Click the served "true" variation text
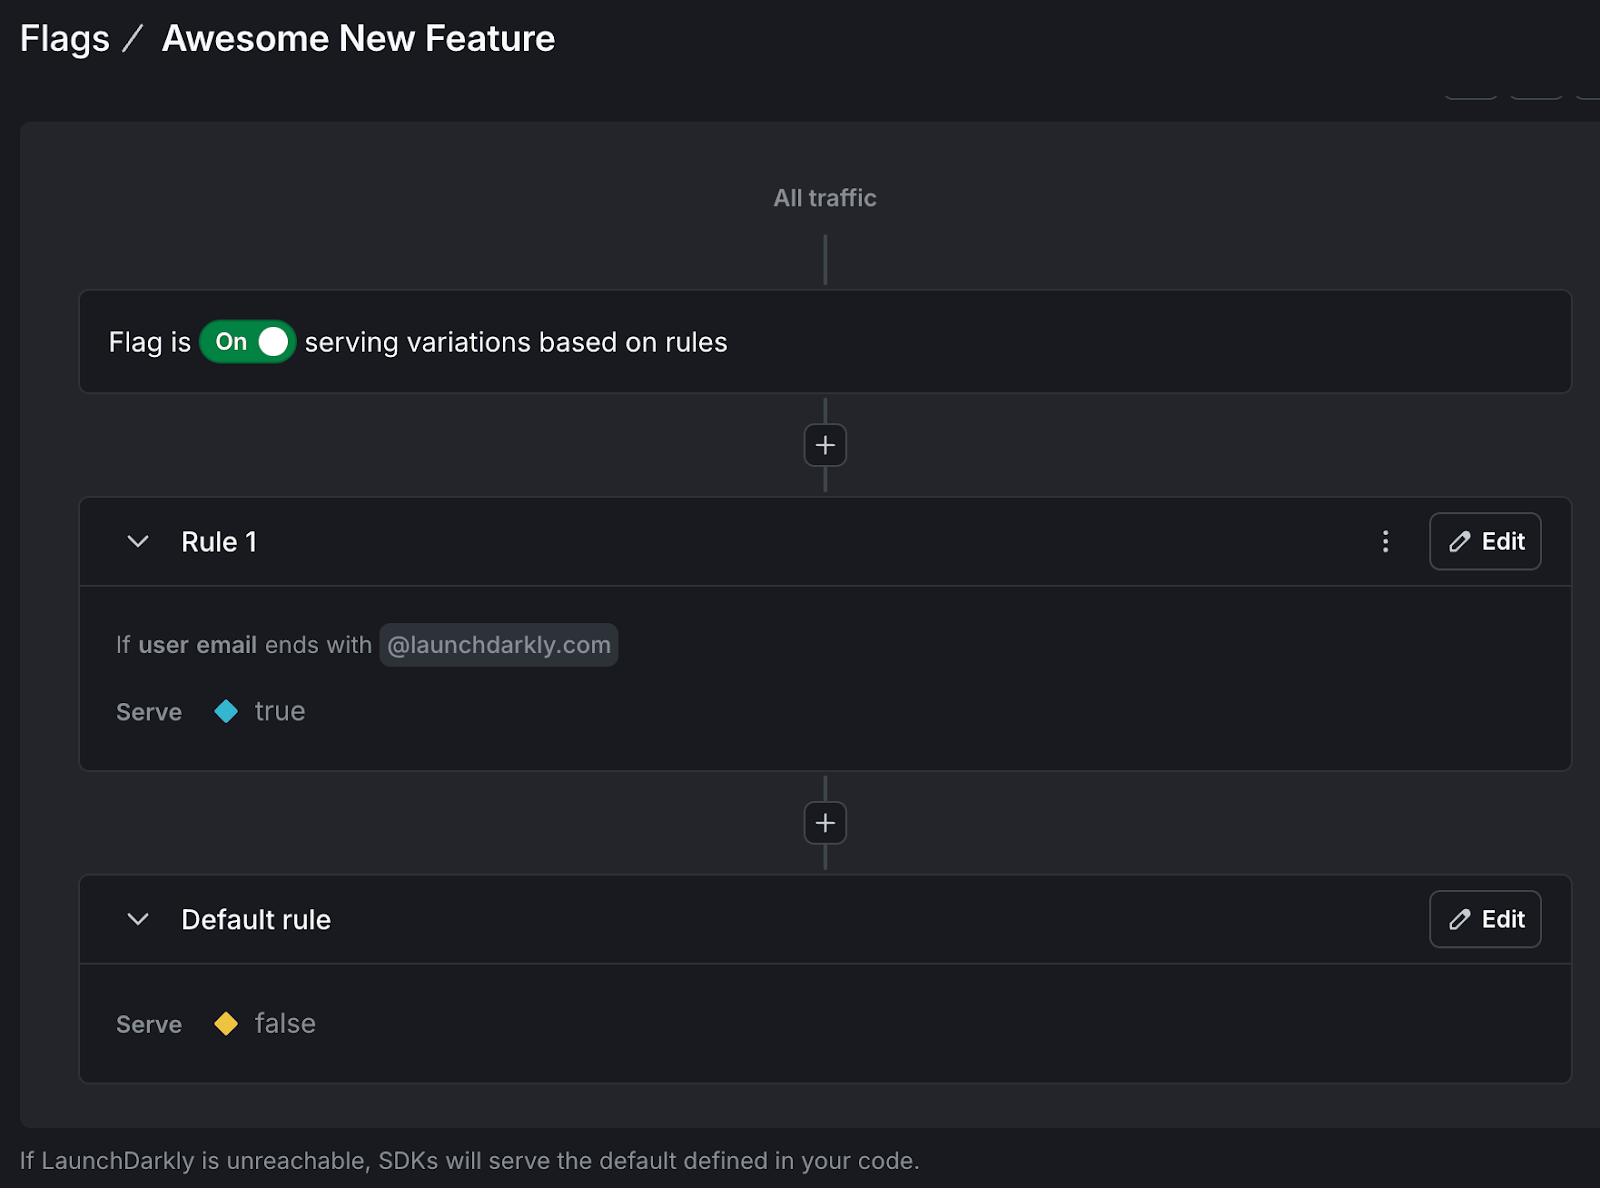 click(280, 711)
